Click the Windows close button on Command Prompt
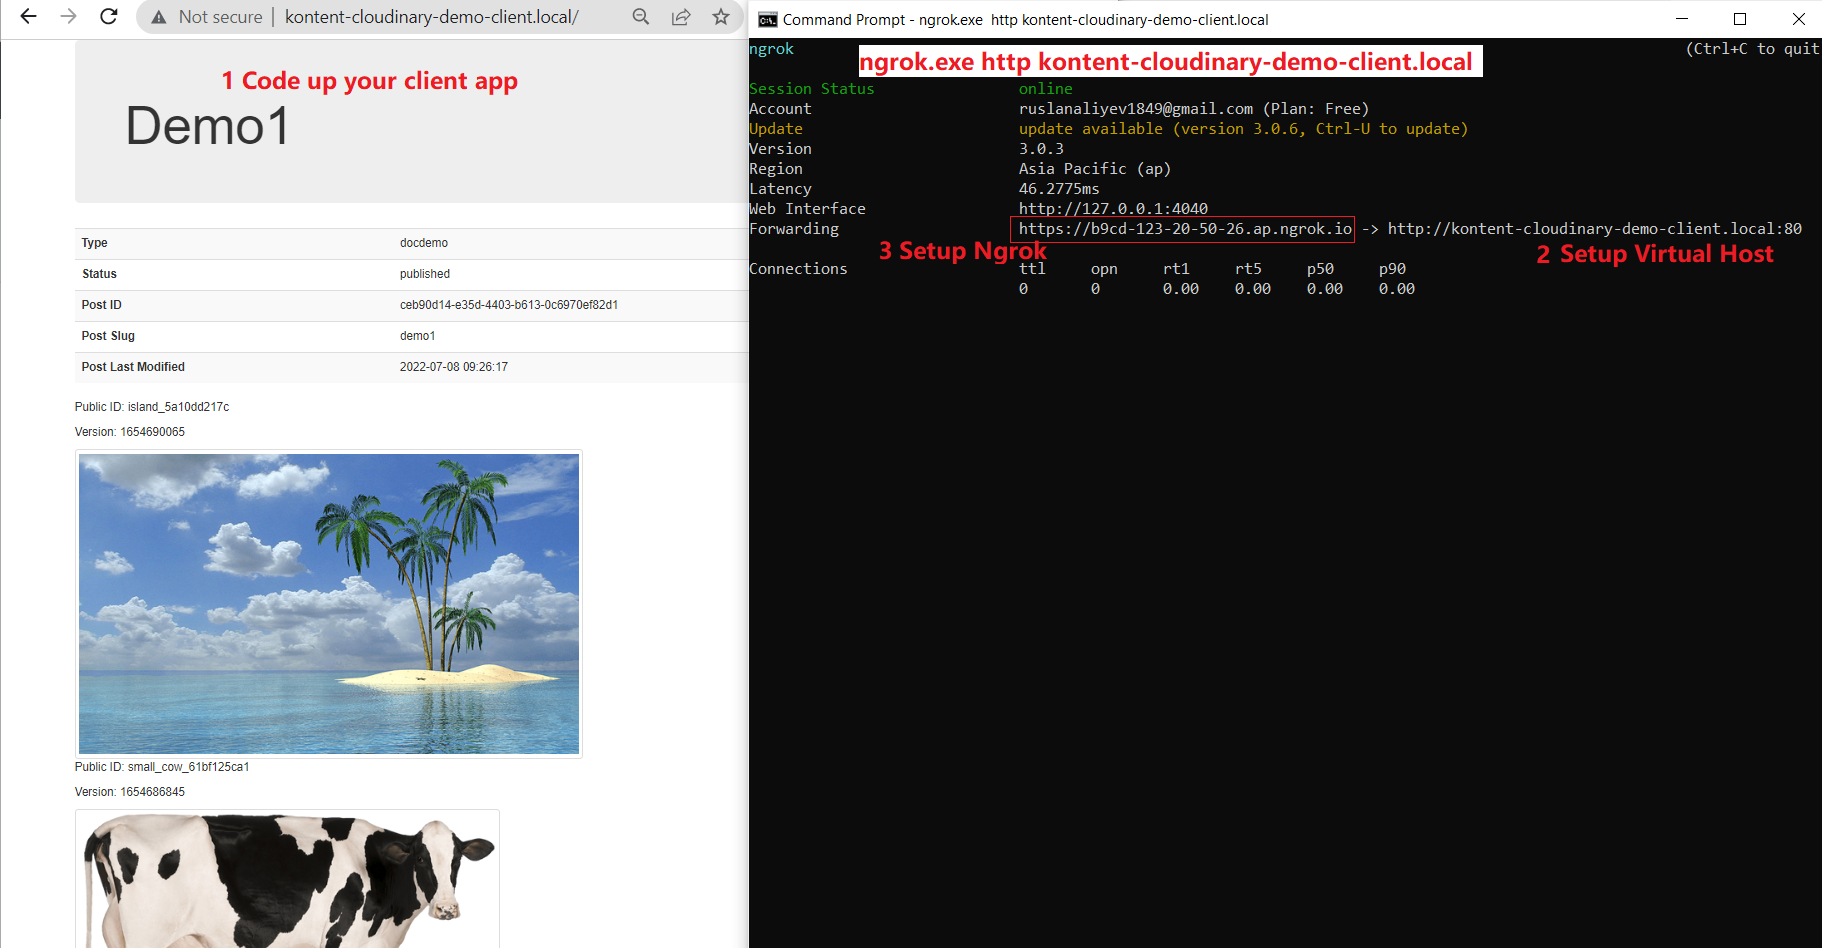1822x948 pixels. [x=1799, y=19]
